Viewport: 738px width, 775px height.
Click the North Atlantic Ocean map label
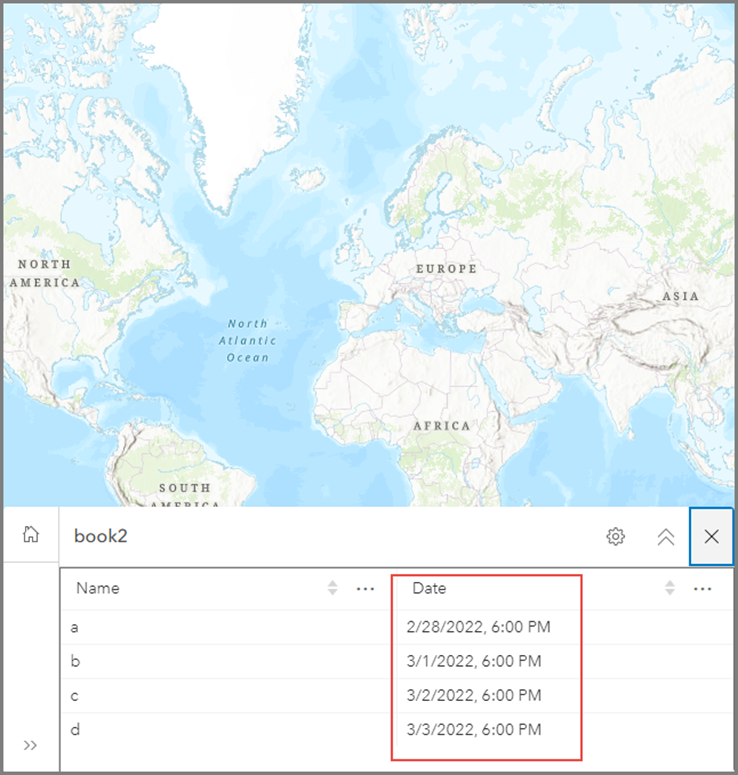click(x=247, y=341)
